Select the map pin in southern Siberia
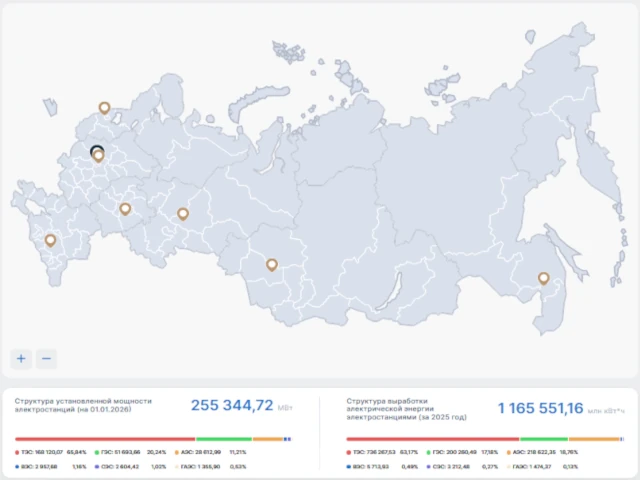Viewport: 640px width, 480px height. 272,265
